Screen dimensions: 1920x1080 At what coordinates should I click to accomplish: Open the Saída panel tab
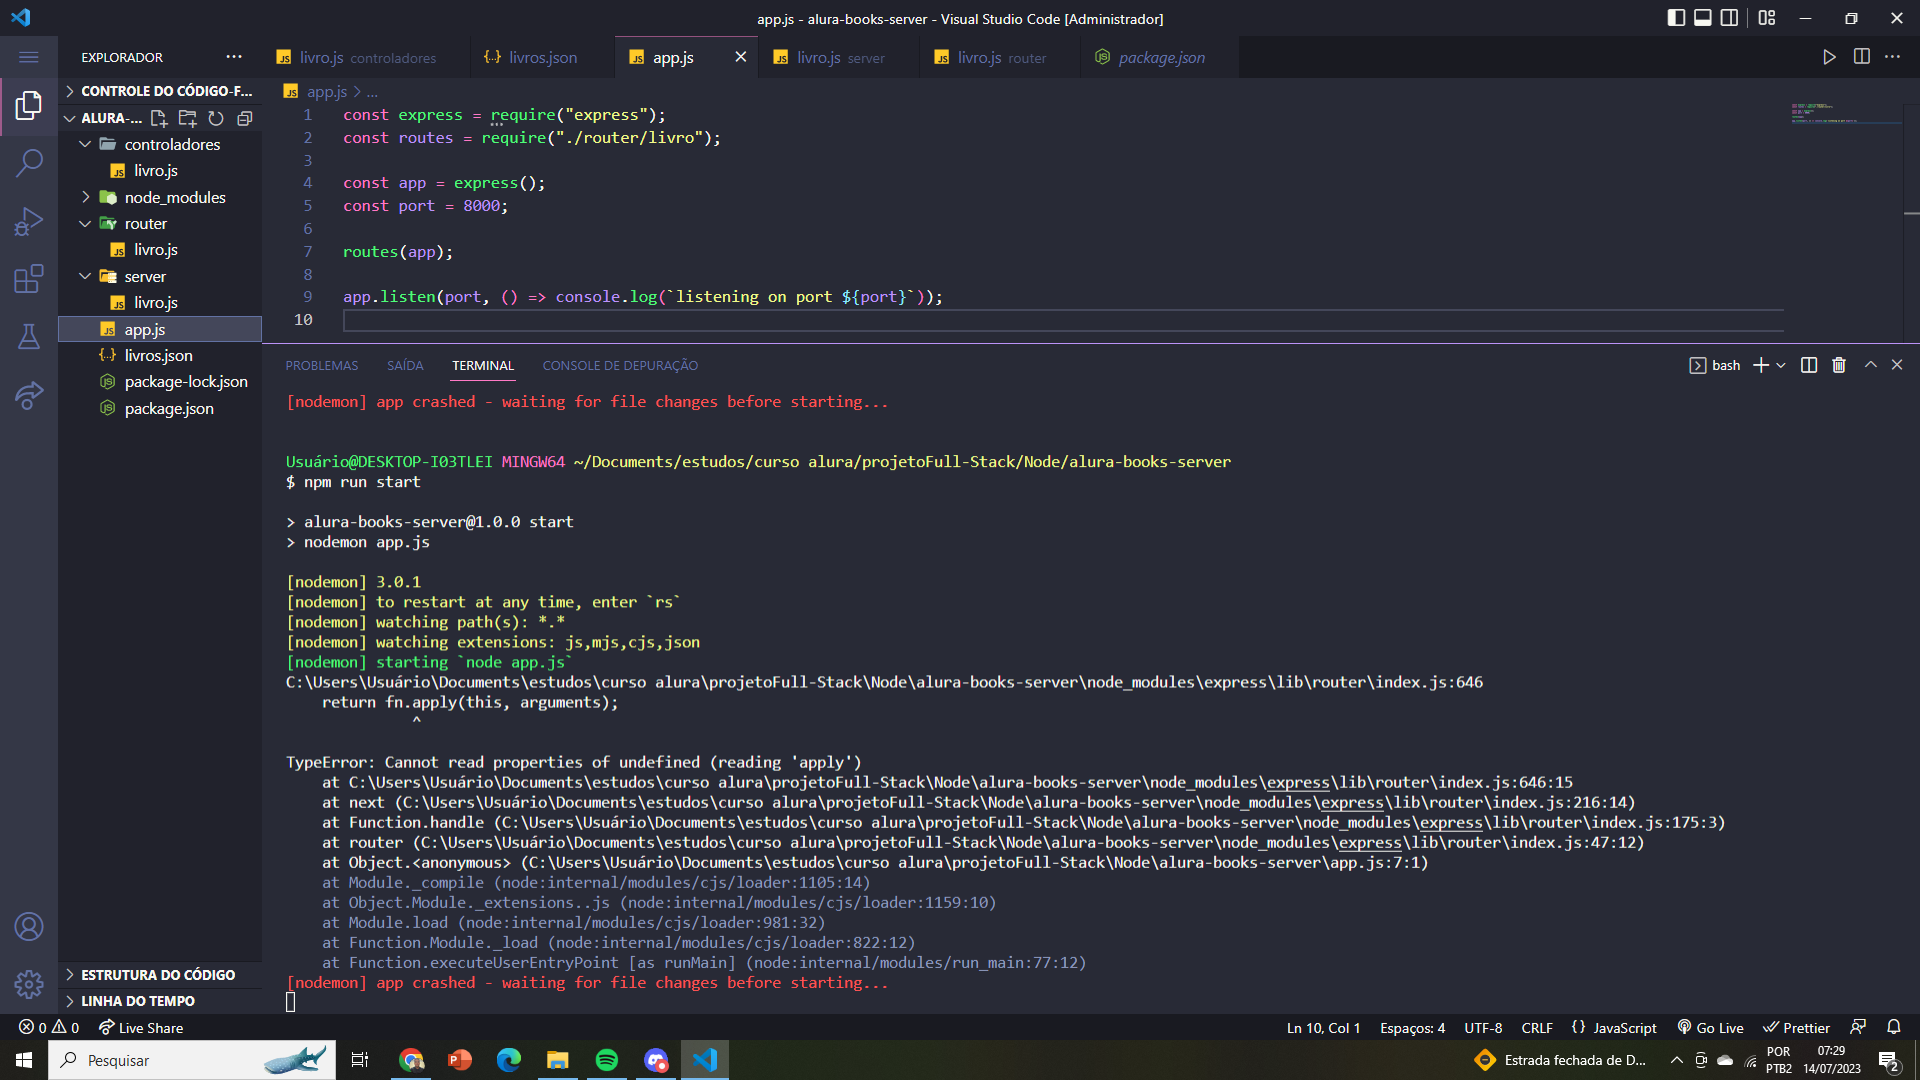click(x=405, y=365)
